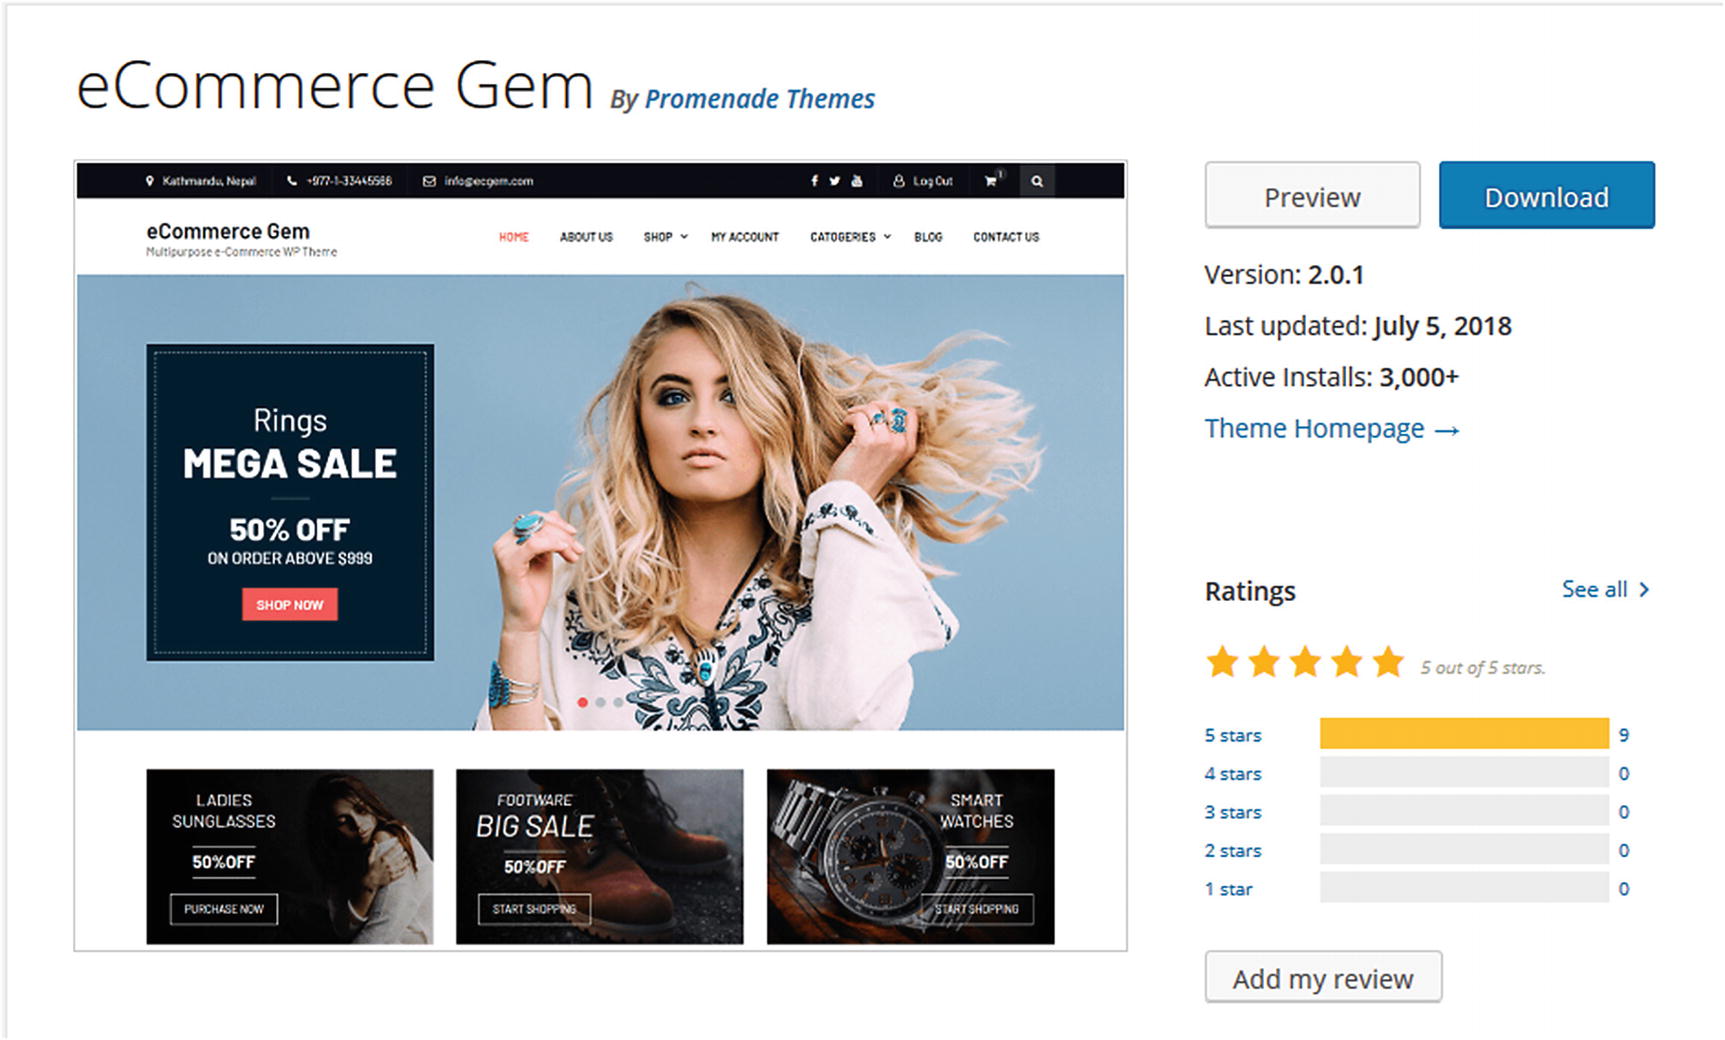Follow the Theme Homepage link
Viewport: 1725px width, 1040px height.
1332,429
